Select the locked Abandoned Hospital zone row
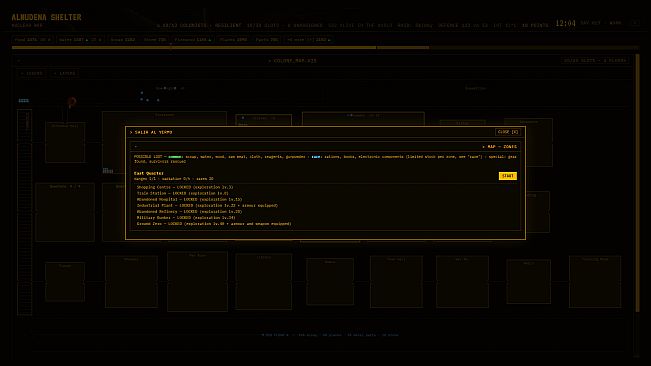This screenshot has width=651, height=366. click(189, 200)
